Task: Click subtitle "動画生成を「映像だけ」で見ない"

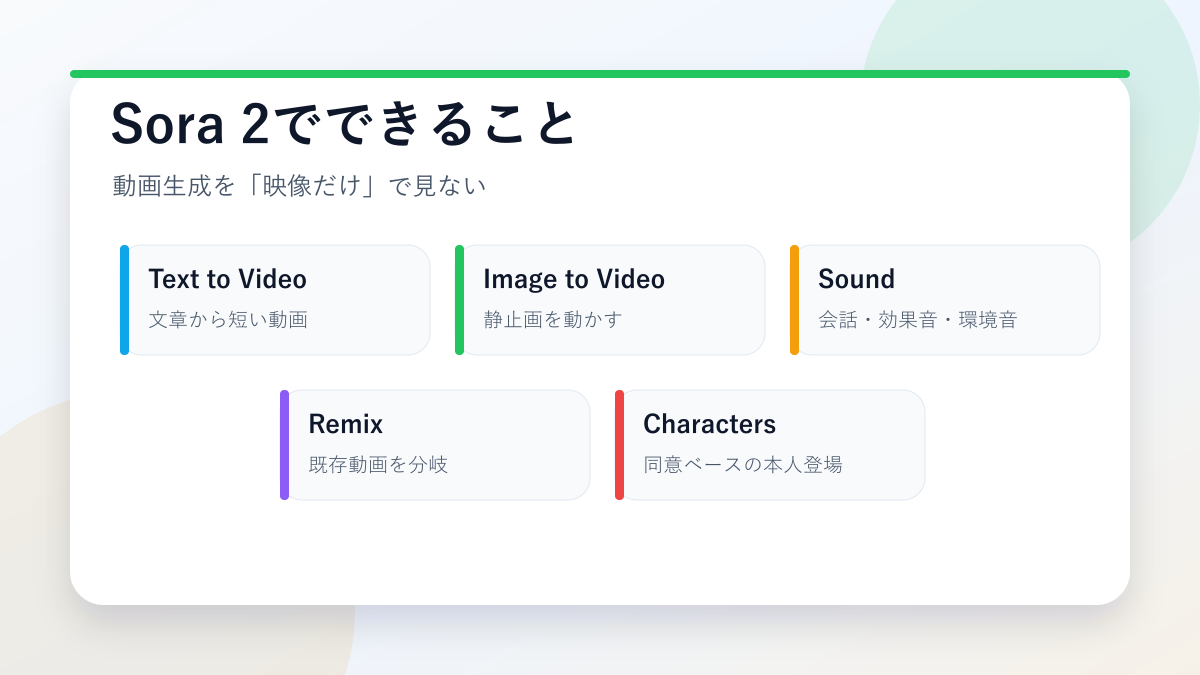Action: (299, 186)
